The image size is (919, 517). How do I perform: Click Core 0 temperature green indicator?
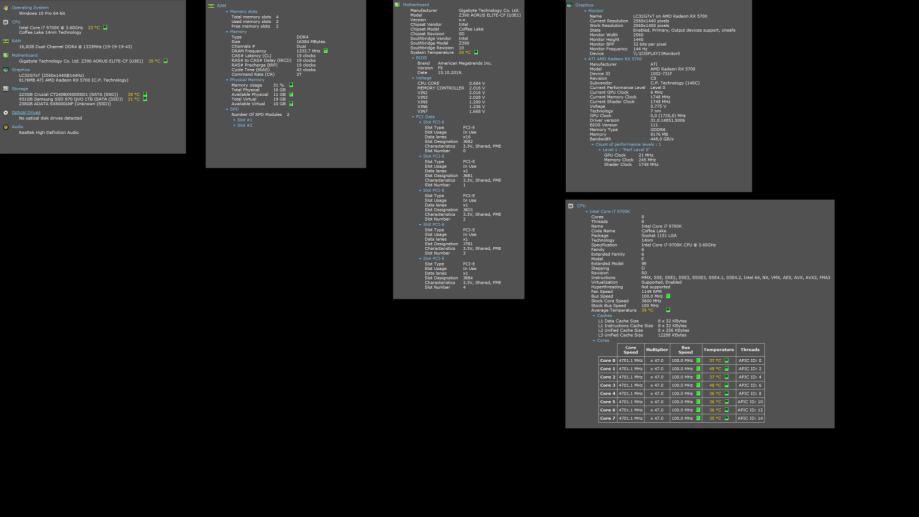click(727, 360)
